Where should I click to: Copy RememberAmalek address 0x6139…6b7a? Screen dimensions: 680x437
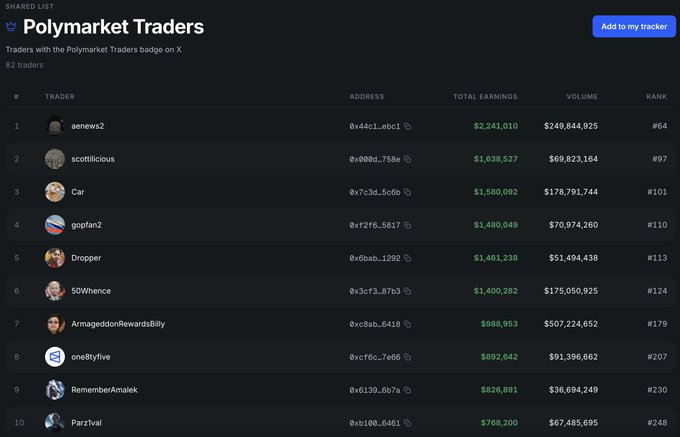(408, 390)
